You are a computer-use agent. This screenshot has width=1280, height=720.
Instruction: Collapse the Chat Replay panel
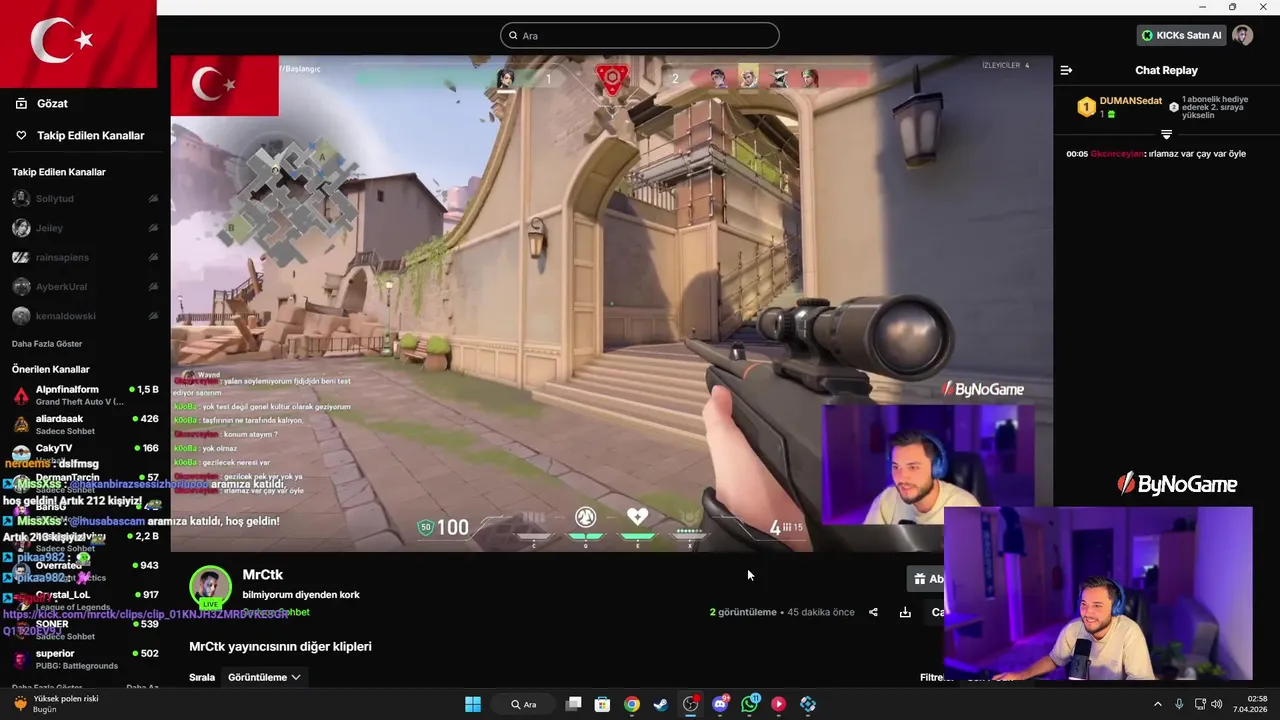pos(1066,70)
